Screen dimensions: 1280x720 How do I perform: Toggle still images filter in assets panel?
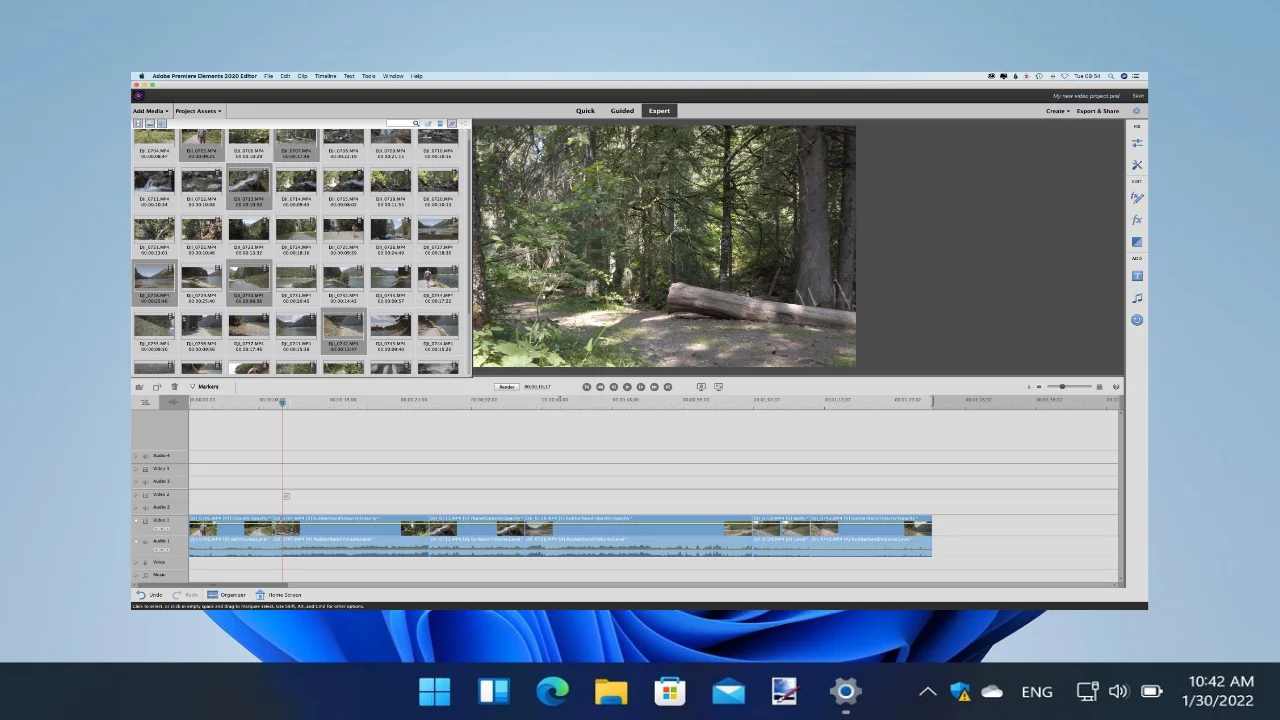coord(150,123)
